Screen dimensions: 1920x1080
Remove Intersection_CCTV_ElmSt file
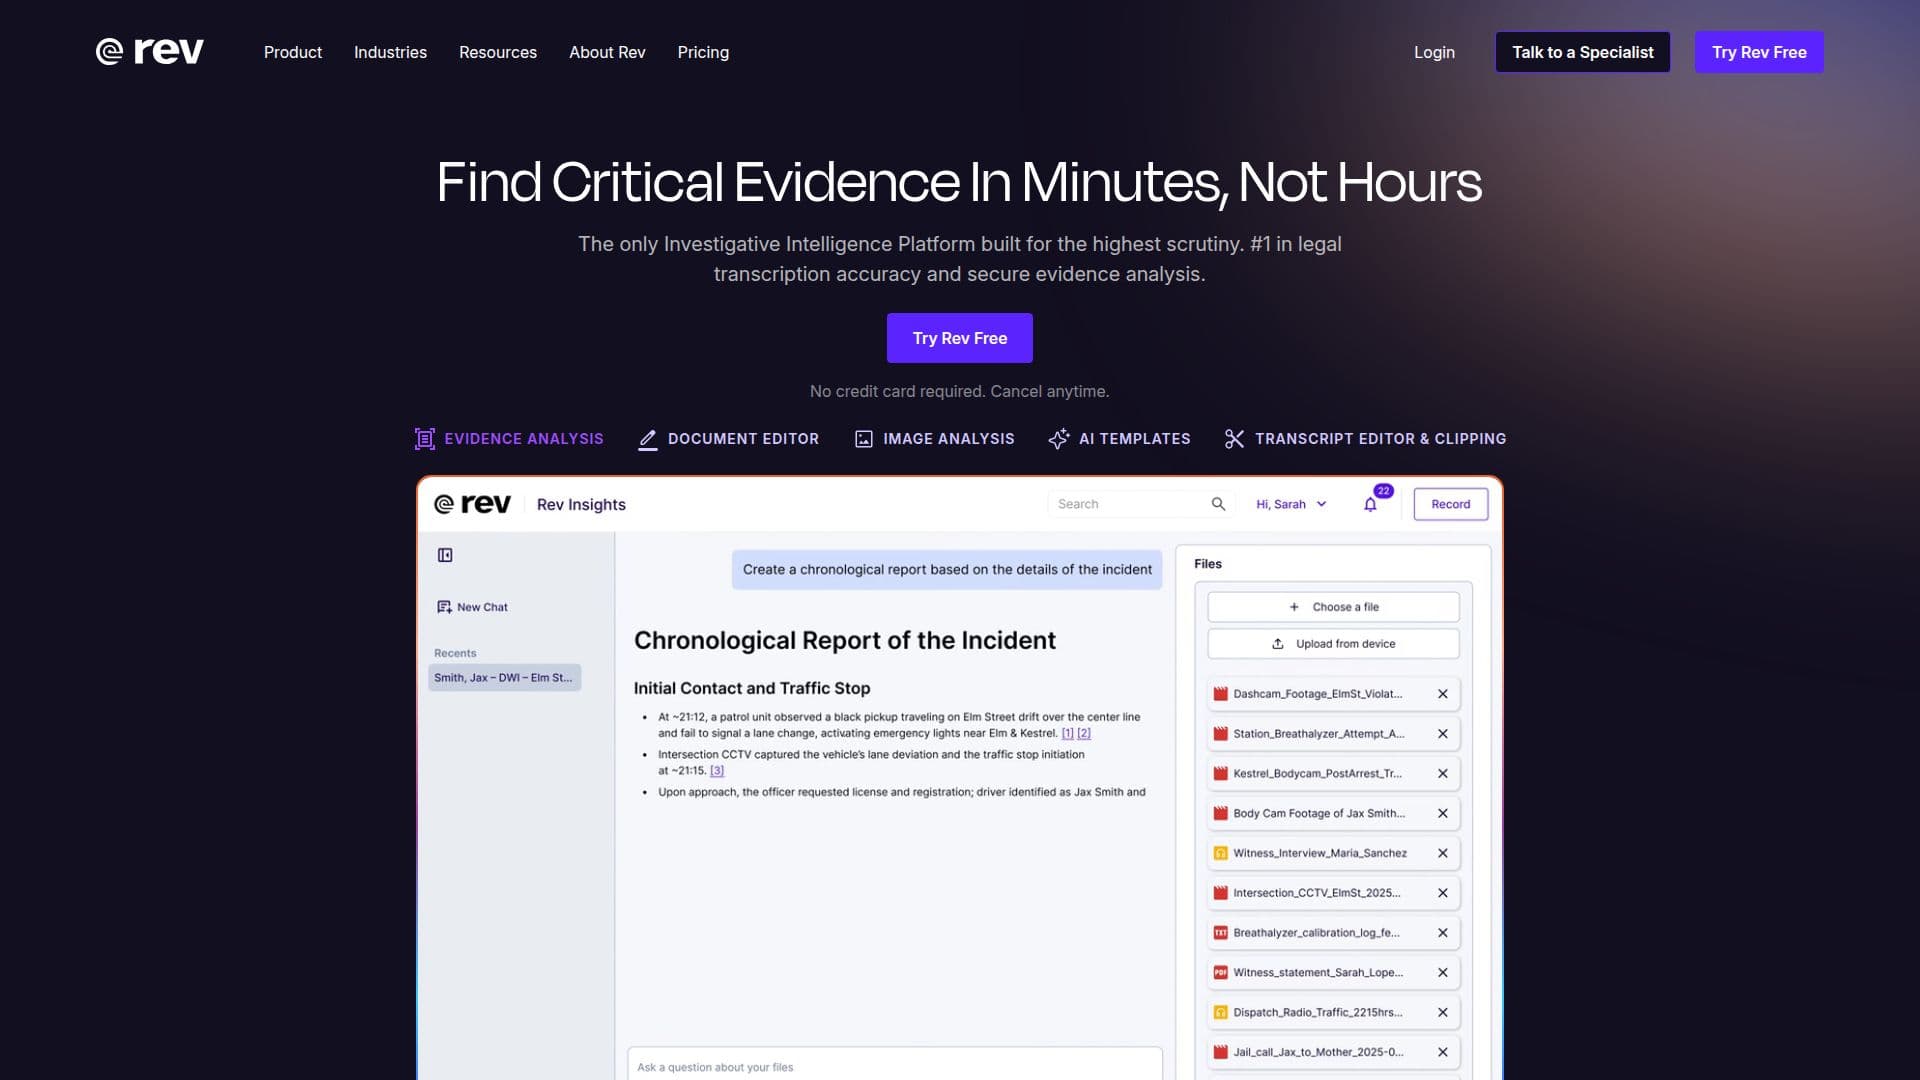1443,893
